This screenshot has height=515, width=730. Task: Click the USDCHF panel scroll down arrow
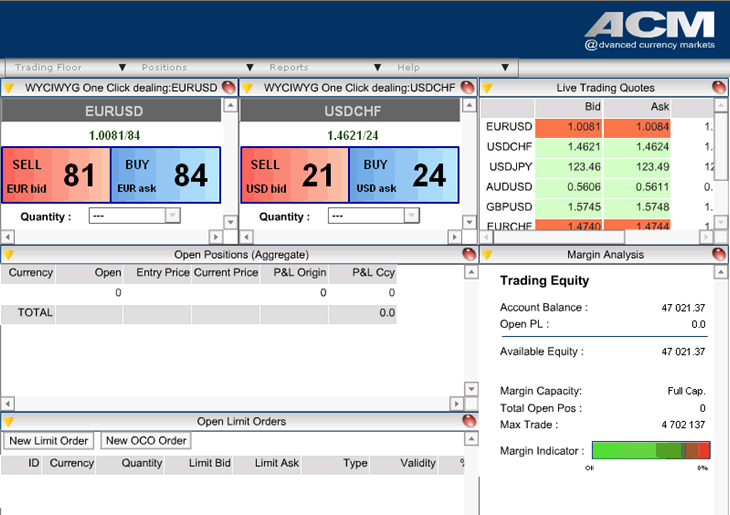click(x=469, y=222)
